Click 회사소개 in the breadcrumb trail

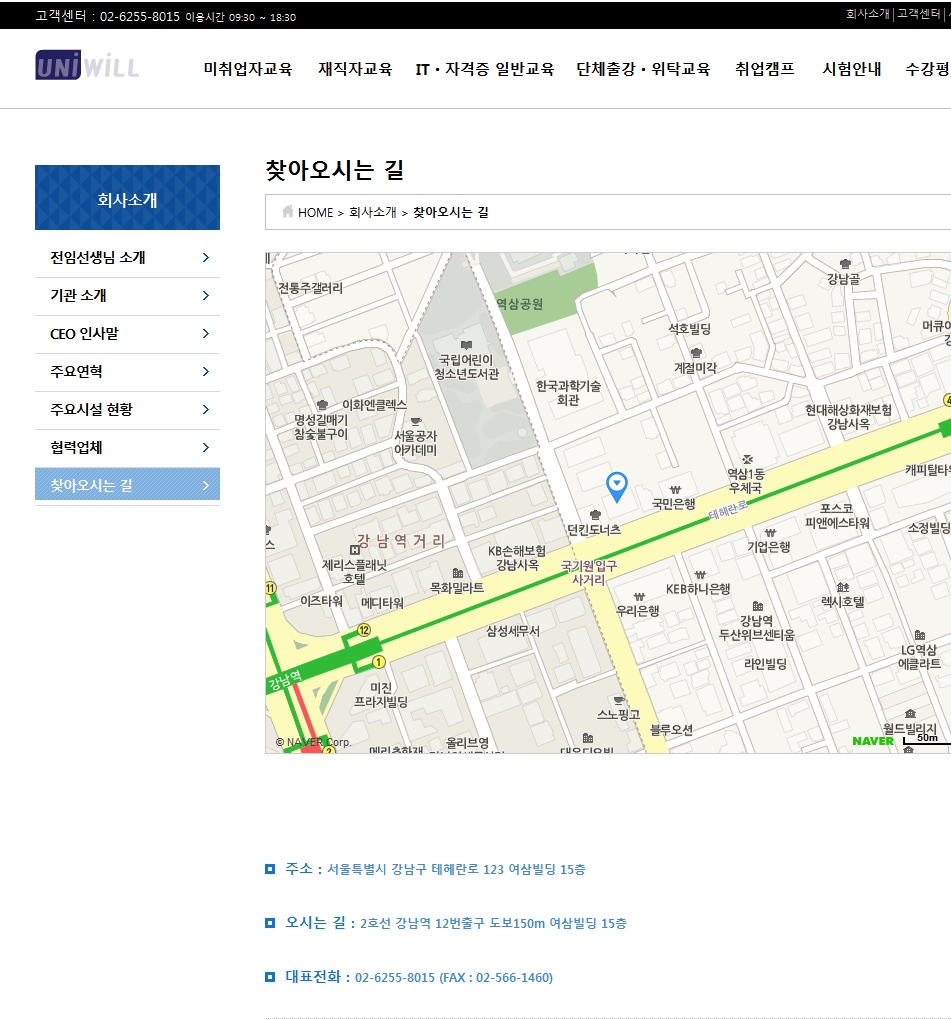(373, 212)
